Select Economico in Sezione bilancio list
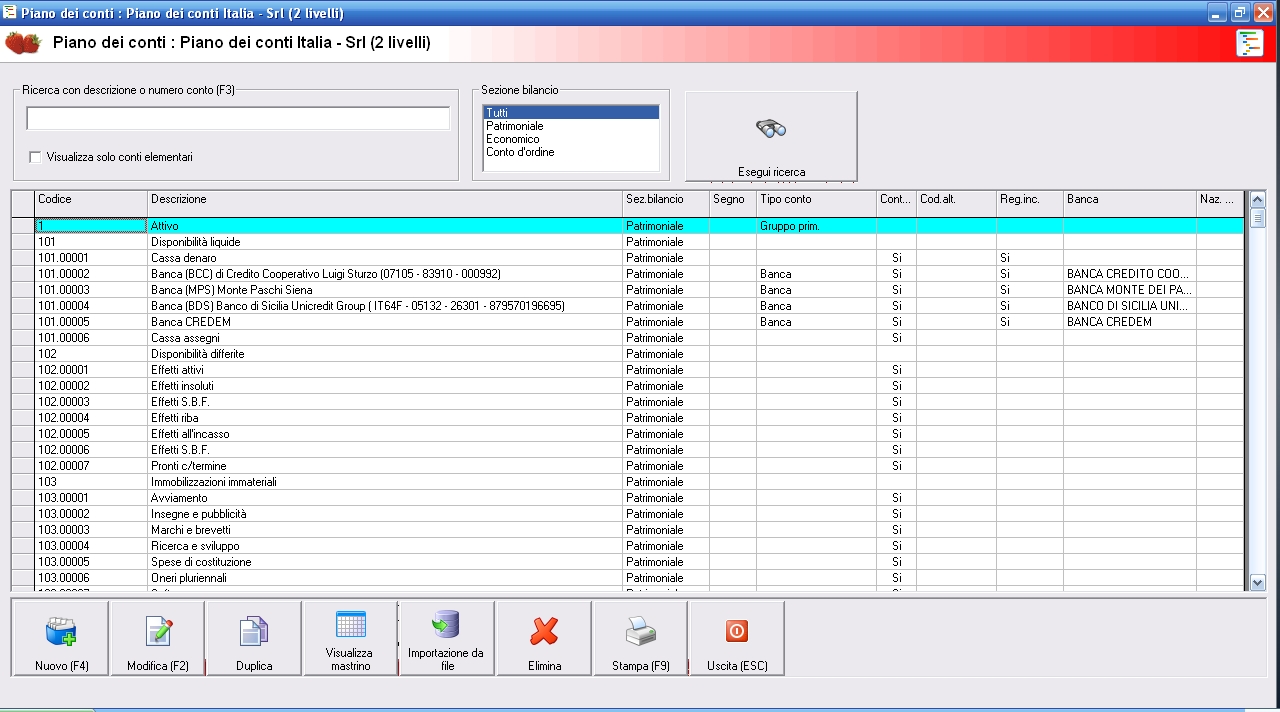 click(571, 139)
